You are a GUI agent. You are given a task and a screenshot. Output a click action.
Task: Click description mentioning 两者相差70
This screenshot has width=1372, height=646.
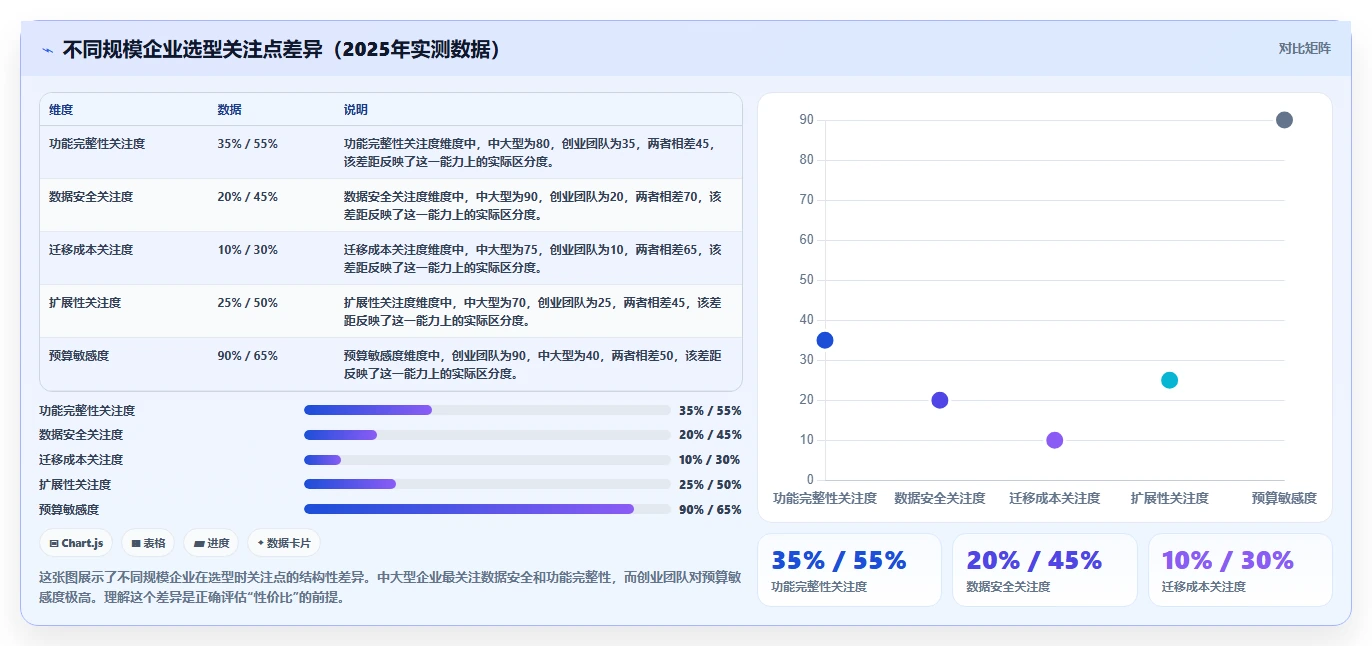[x=532, y=206]
